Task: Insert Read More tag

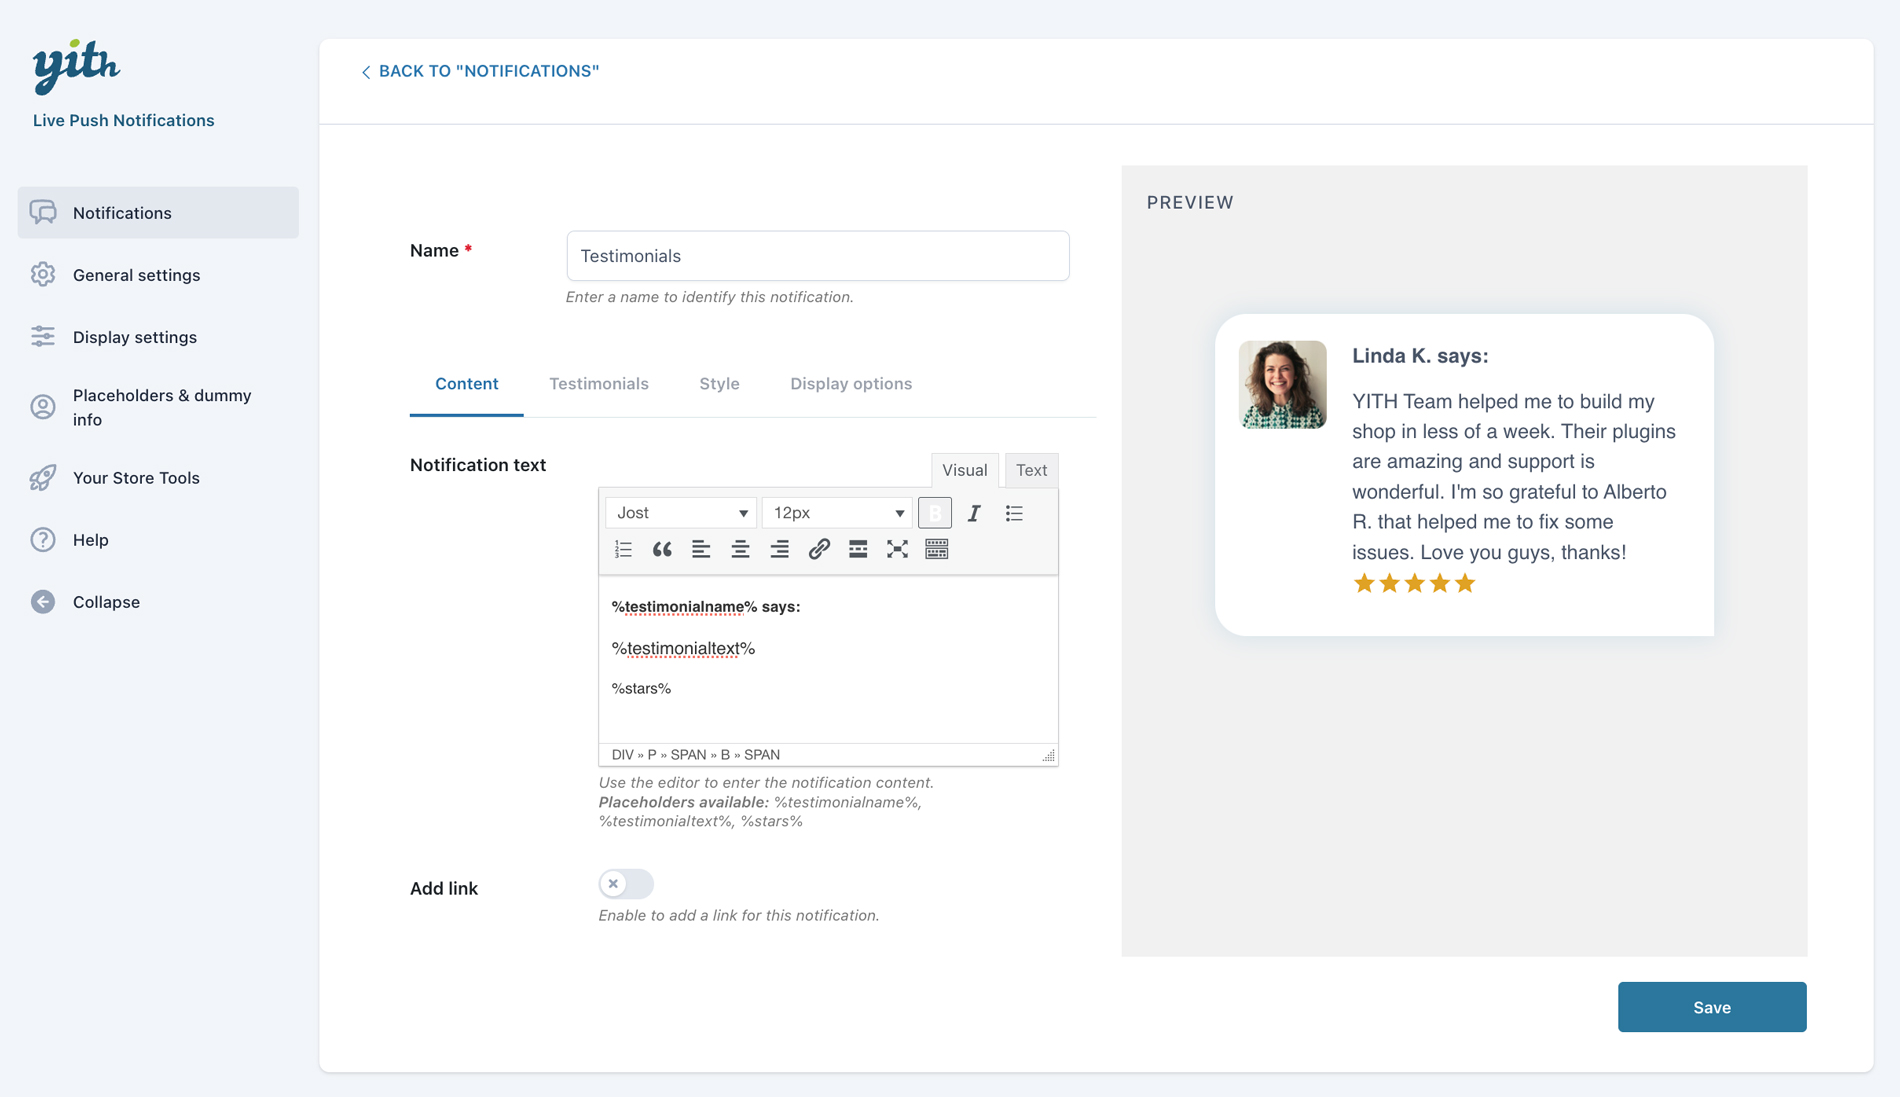Action: [x=858, y=549]
